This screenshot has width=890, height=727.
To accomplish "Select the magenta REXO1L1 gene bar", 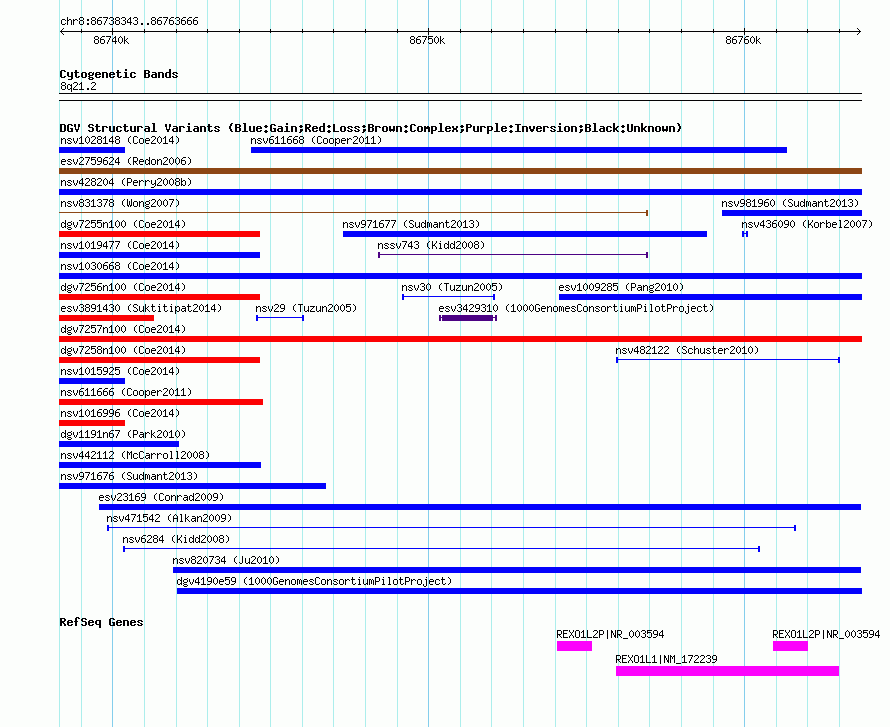I will pos(727,671).
